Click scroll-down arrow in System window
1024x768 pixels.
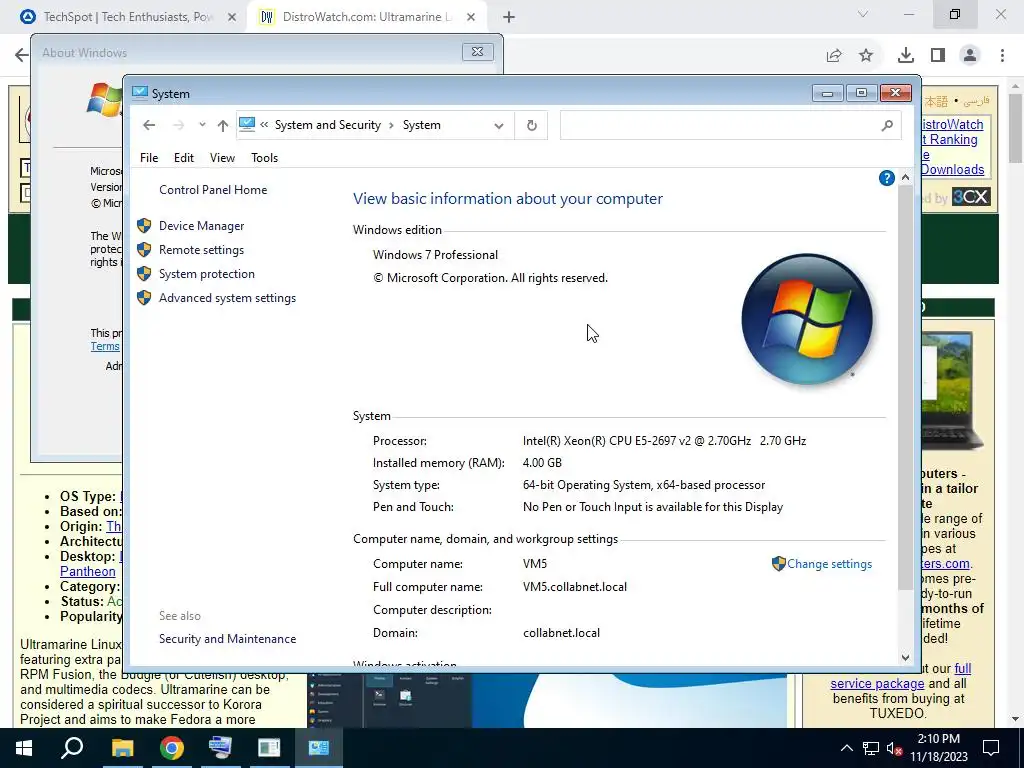[905, 658]
